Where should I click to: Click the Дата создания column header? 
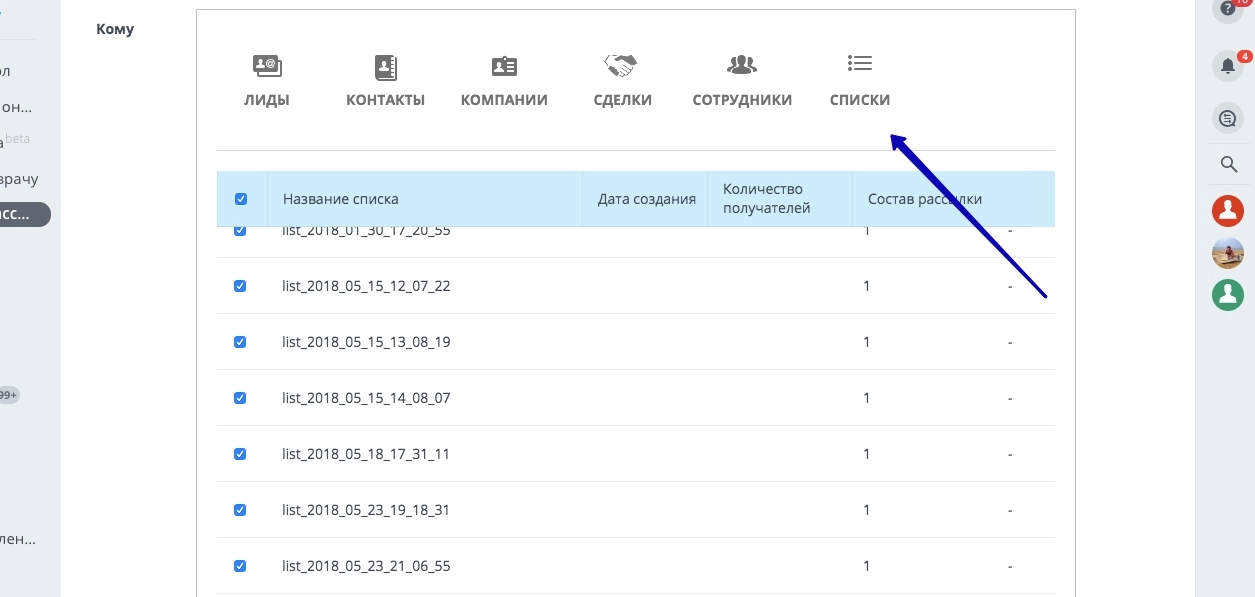(646, 198)
